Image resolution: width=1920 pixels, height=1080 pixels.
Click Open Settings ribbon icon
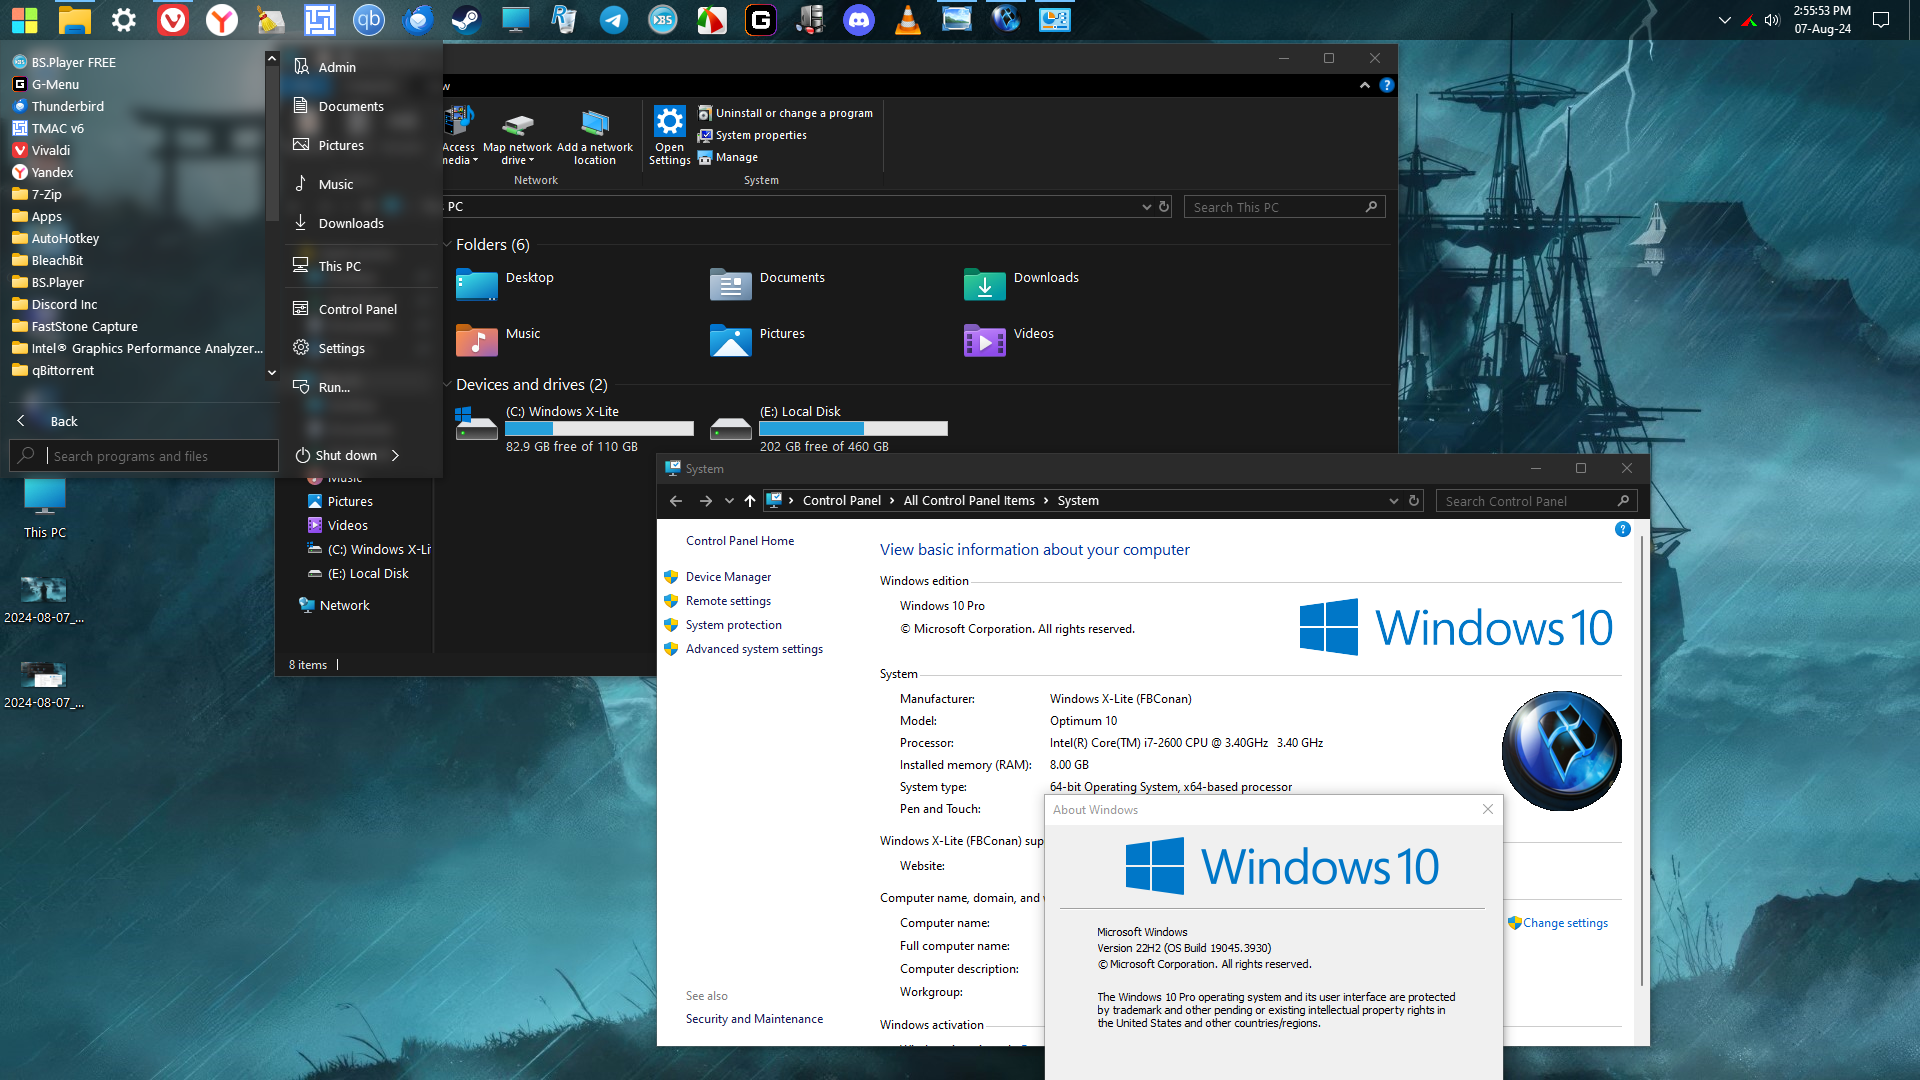click(669, 136)
